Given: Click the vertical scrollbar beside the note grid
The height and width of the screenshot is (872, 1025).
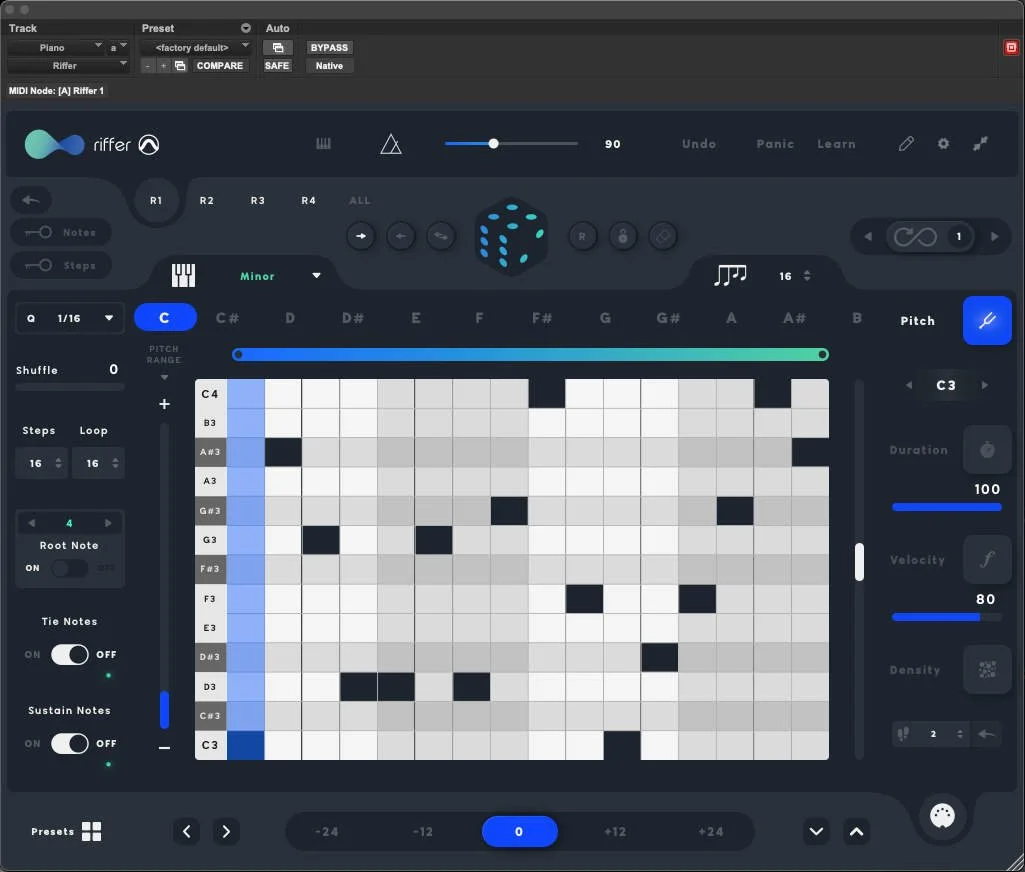Looking at the screenshot, I should 859,562.
